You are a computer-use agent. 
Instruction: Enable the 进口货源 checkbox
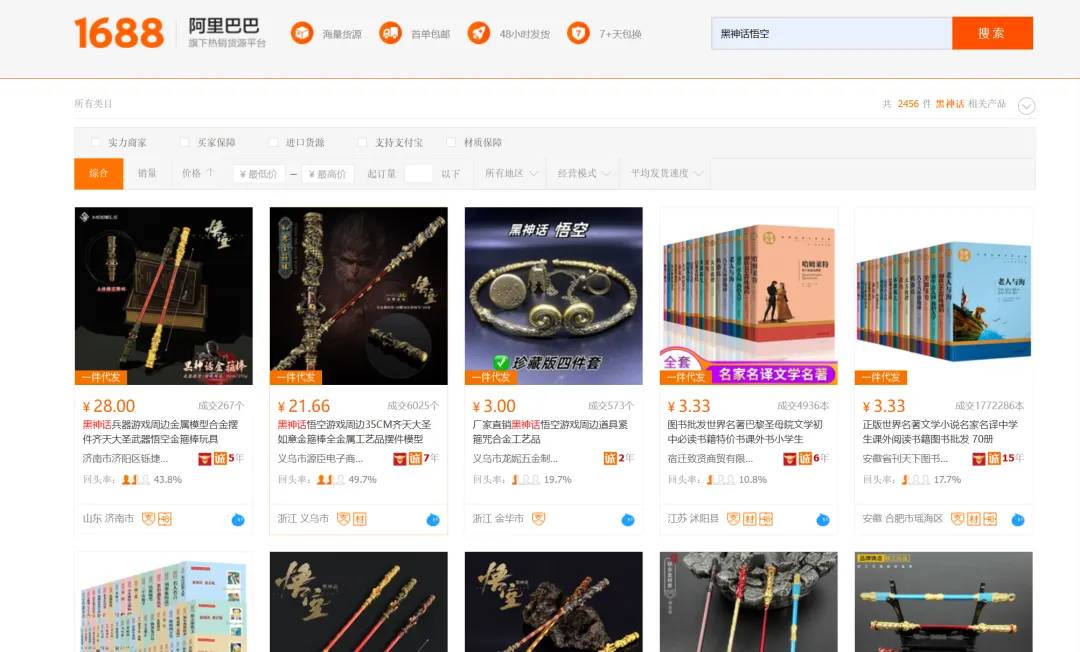[x=273, y=143]
